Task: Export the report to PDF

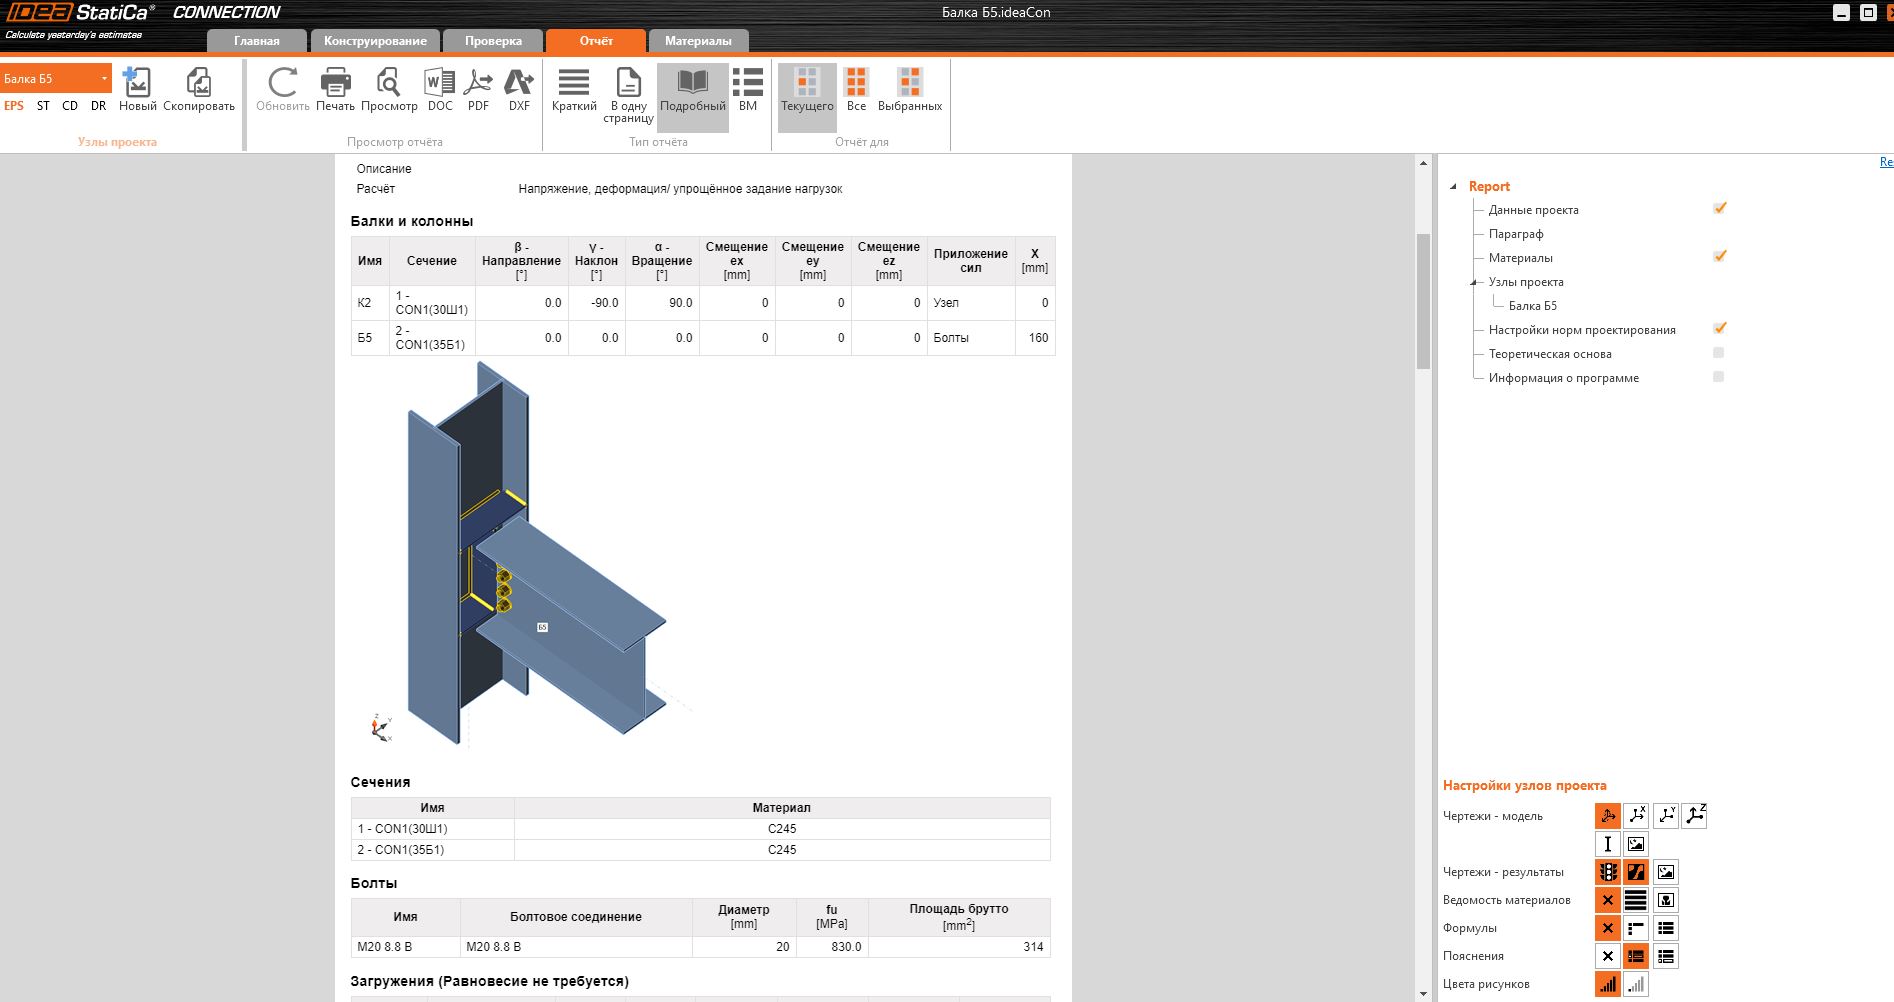Action: pyautogui.click(x=478, y=89)
